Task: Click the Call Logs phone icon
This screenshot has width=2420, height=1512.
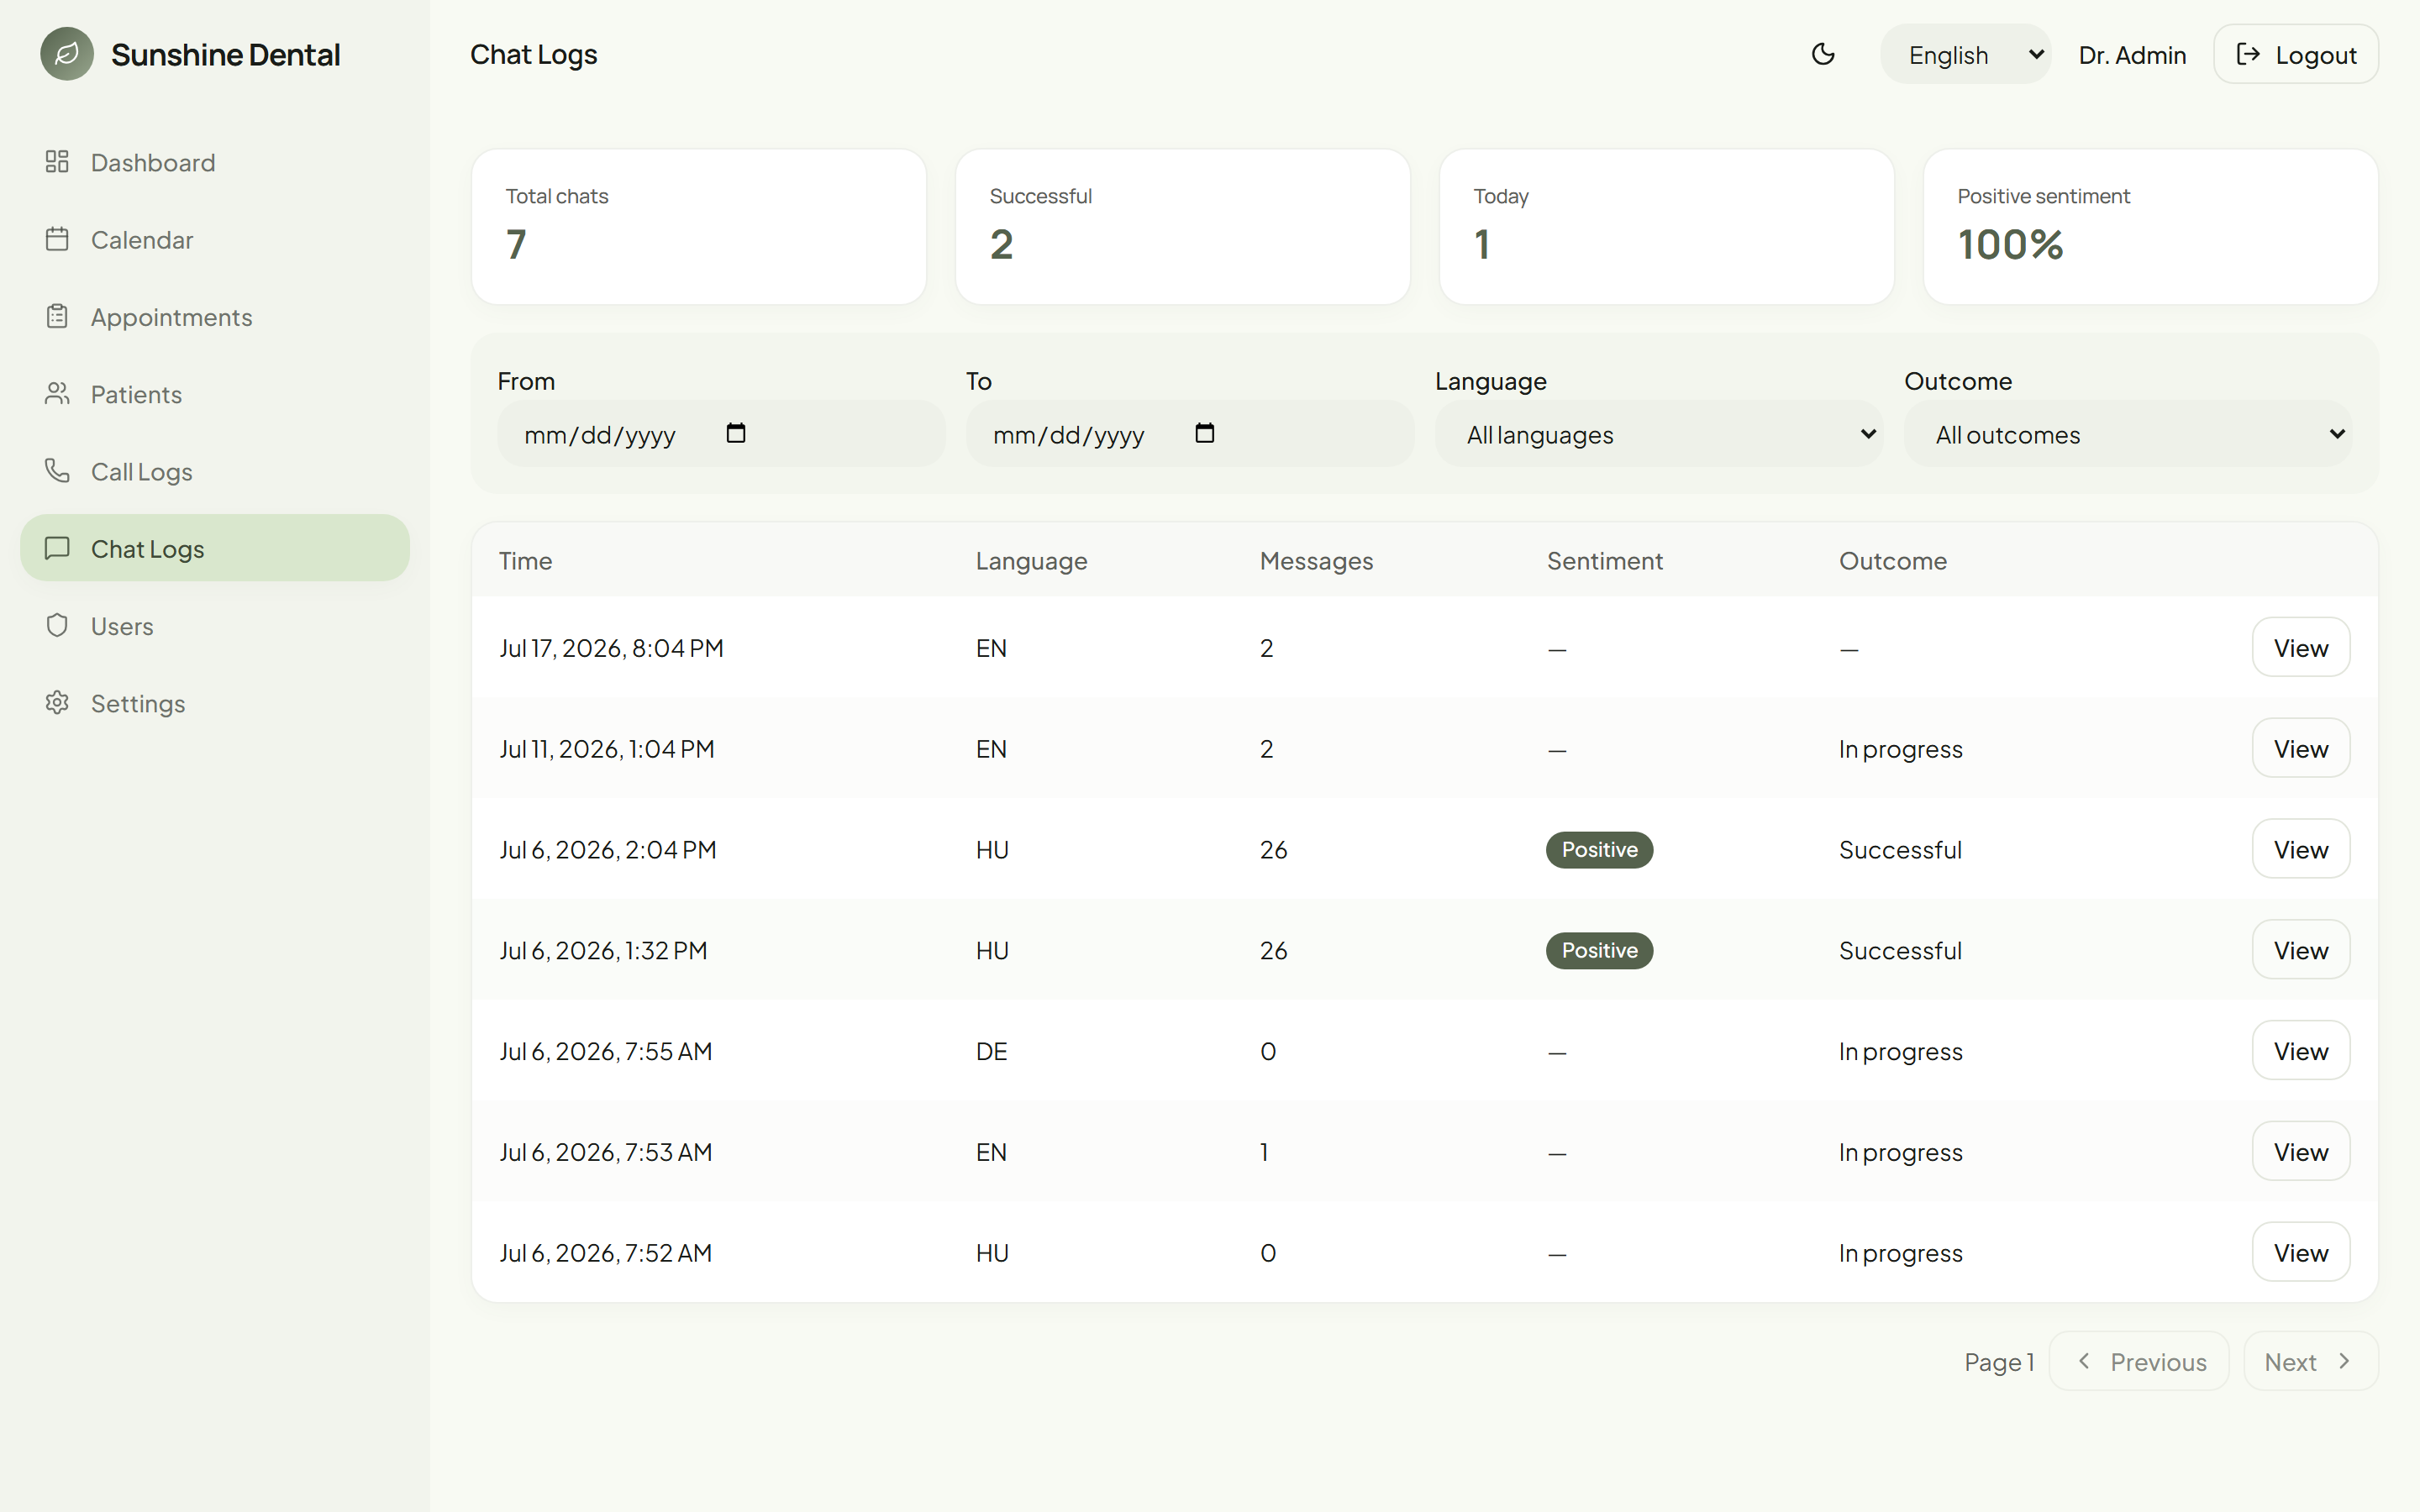Action: (57, 471)
